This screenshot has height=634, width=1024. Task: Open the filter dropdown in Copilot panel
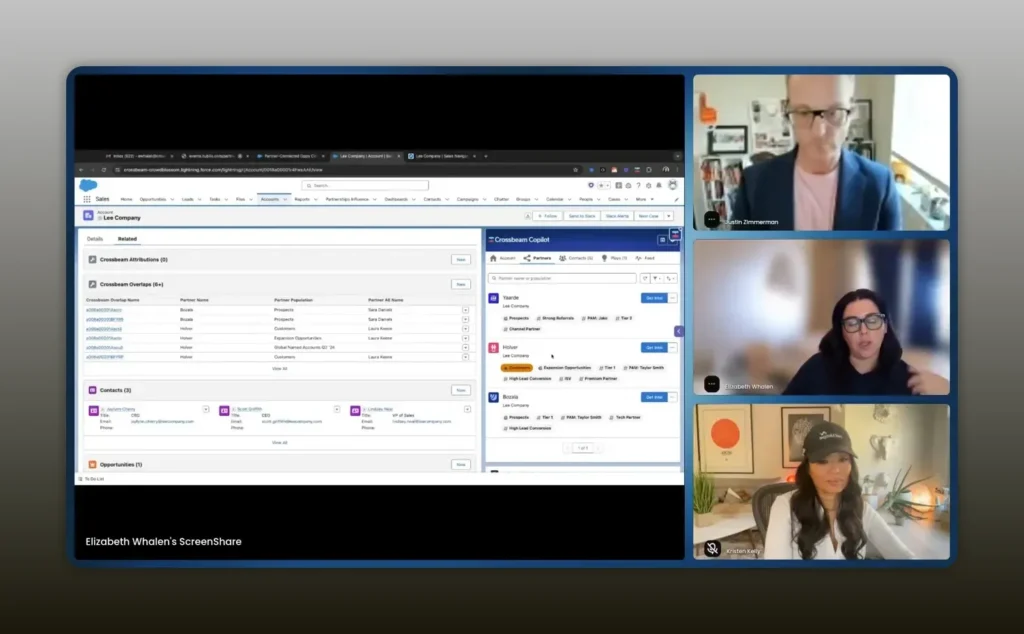point(658,278)
